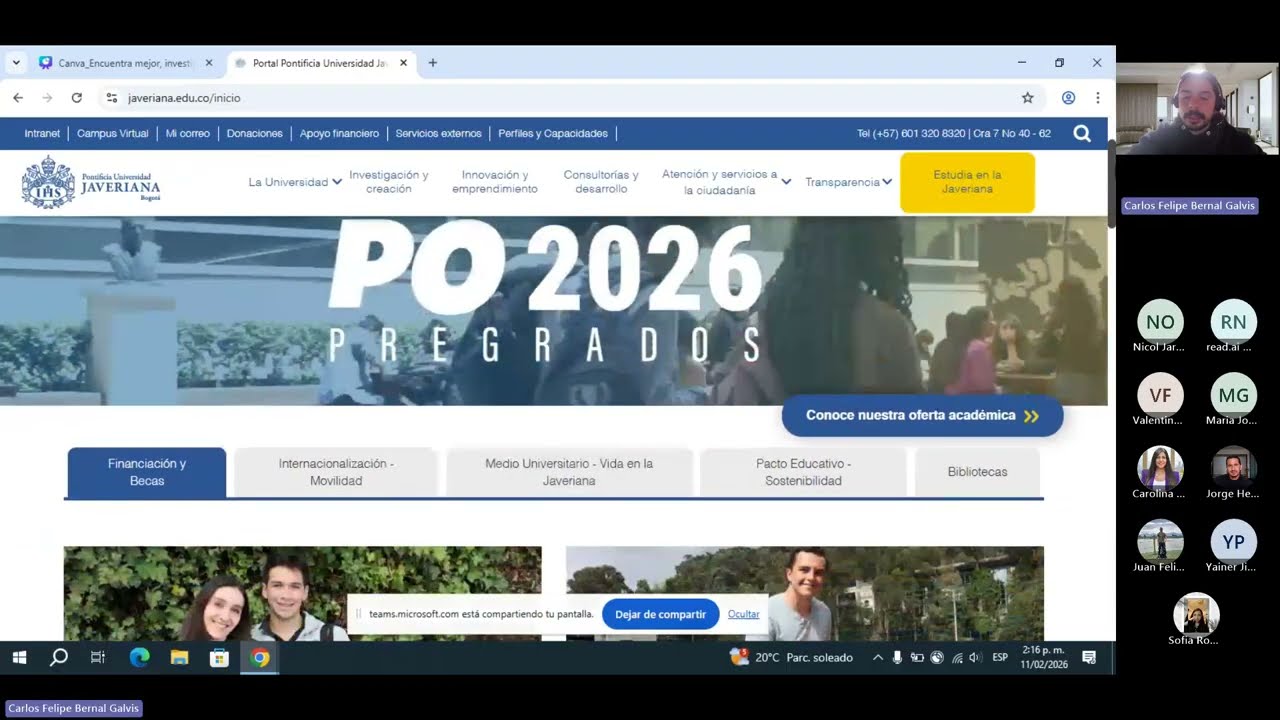Open Chrome three-dot menu
This screenshot has height=720, width=1280.
[1097, 98]
